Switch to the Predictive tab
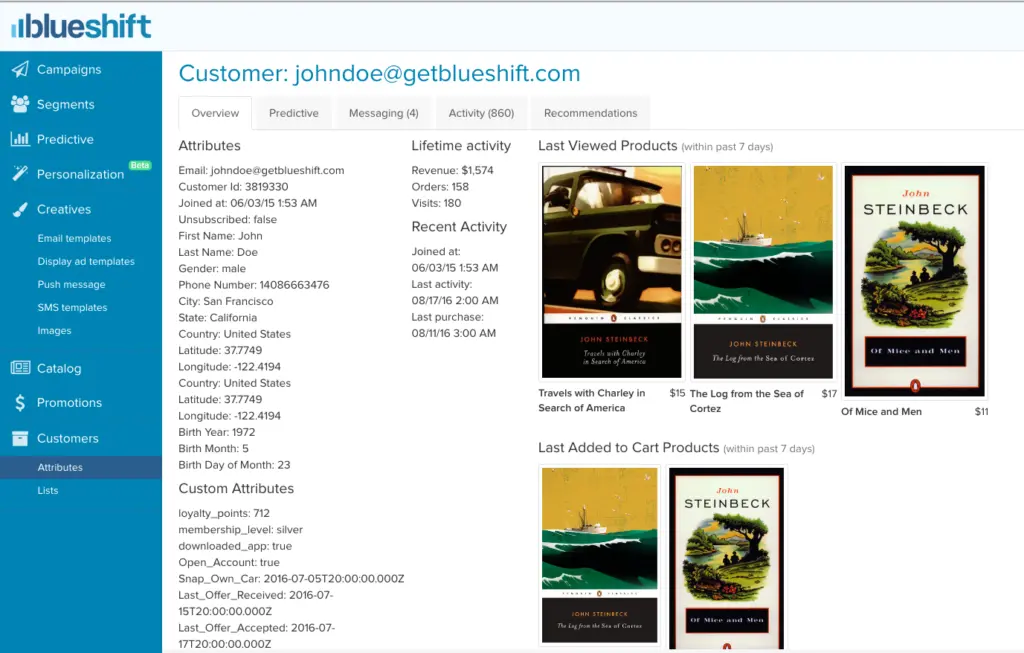The width and height of the screenshot is (1024, 653). coord(294,113)
